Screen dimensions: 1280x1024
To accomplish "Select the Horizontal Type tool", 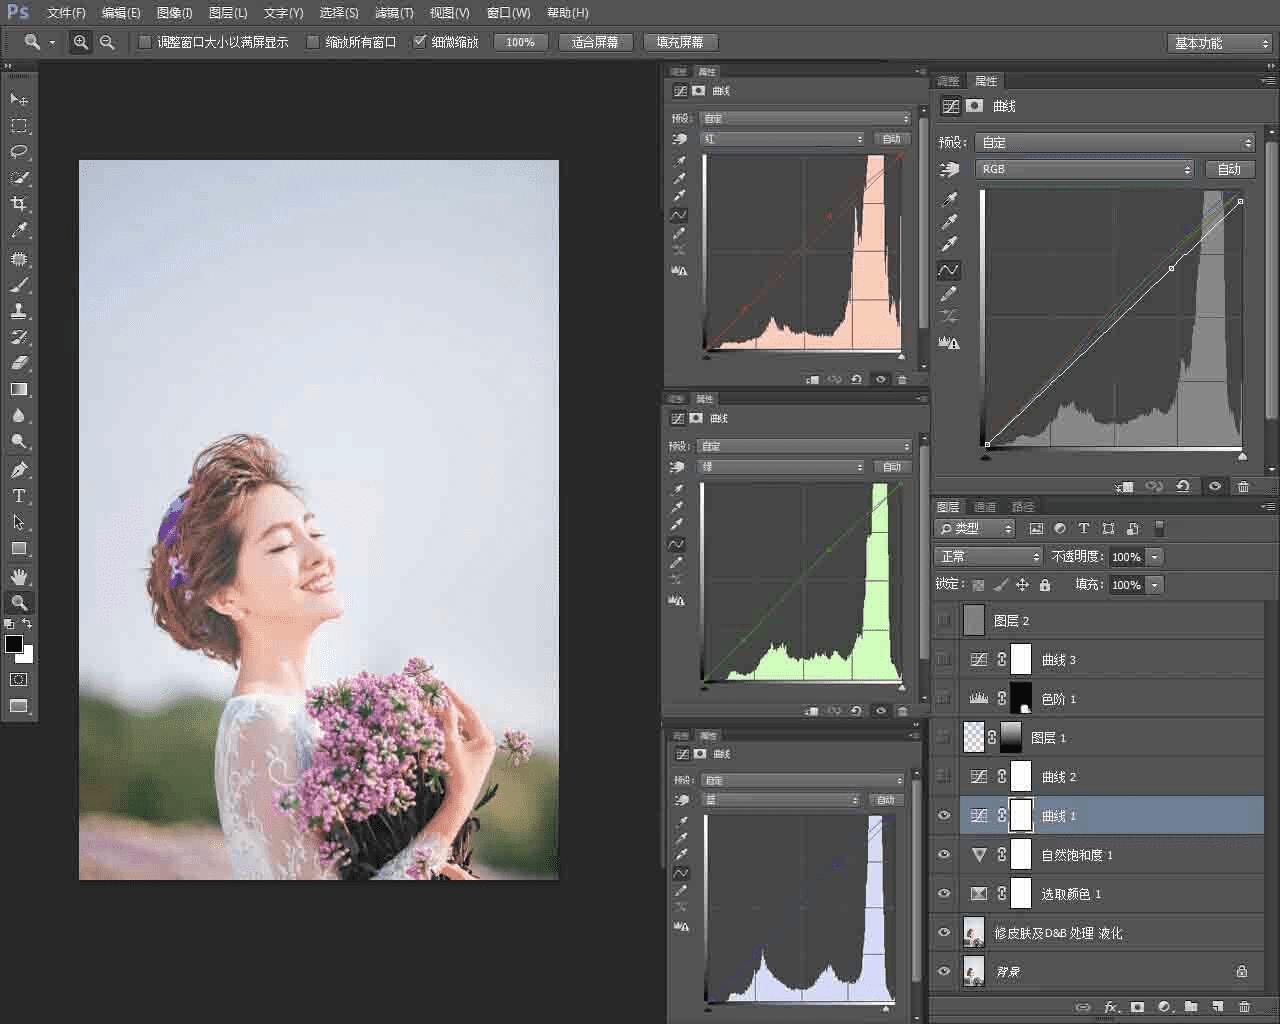I will (x=19, y=496).
